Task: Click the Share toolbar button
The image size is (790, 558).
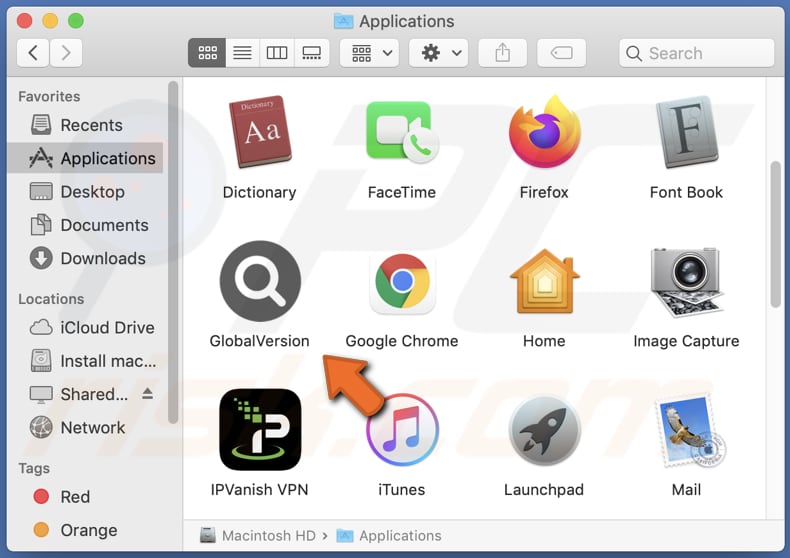Action: pyautogui.click(x=502, y=53)
